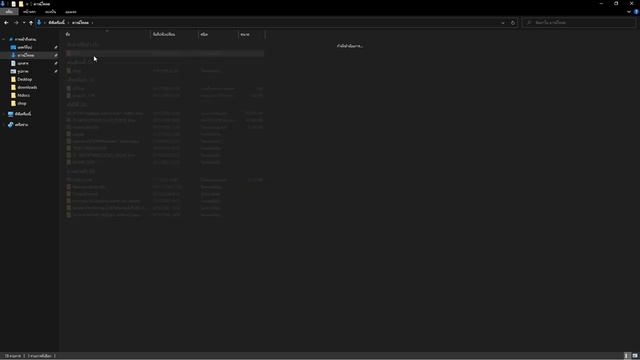
Task: Select the pinned Documents item in the sidebar
Action: 23,63
